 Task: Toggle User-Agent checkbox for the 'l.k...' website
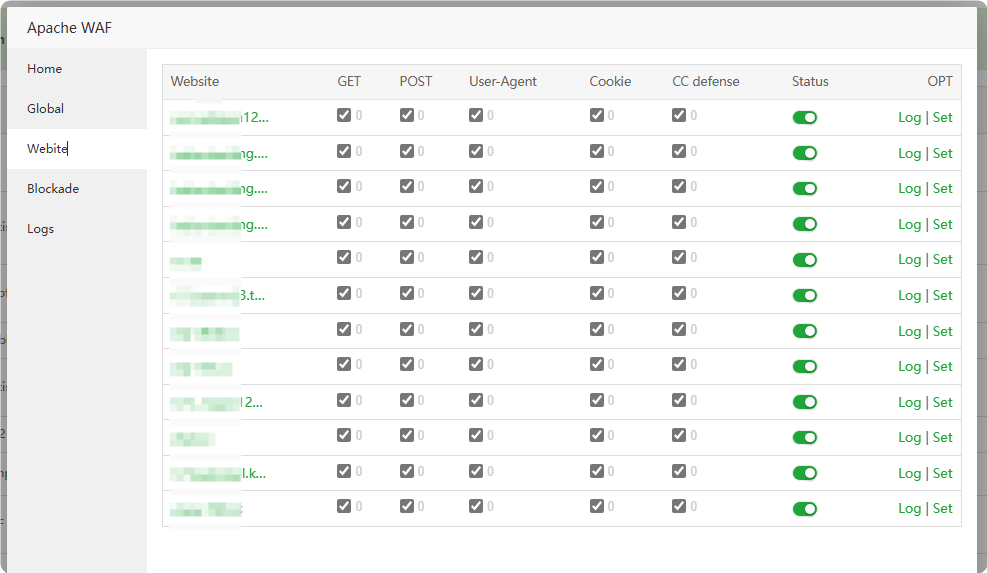(476, 471)
